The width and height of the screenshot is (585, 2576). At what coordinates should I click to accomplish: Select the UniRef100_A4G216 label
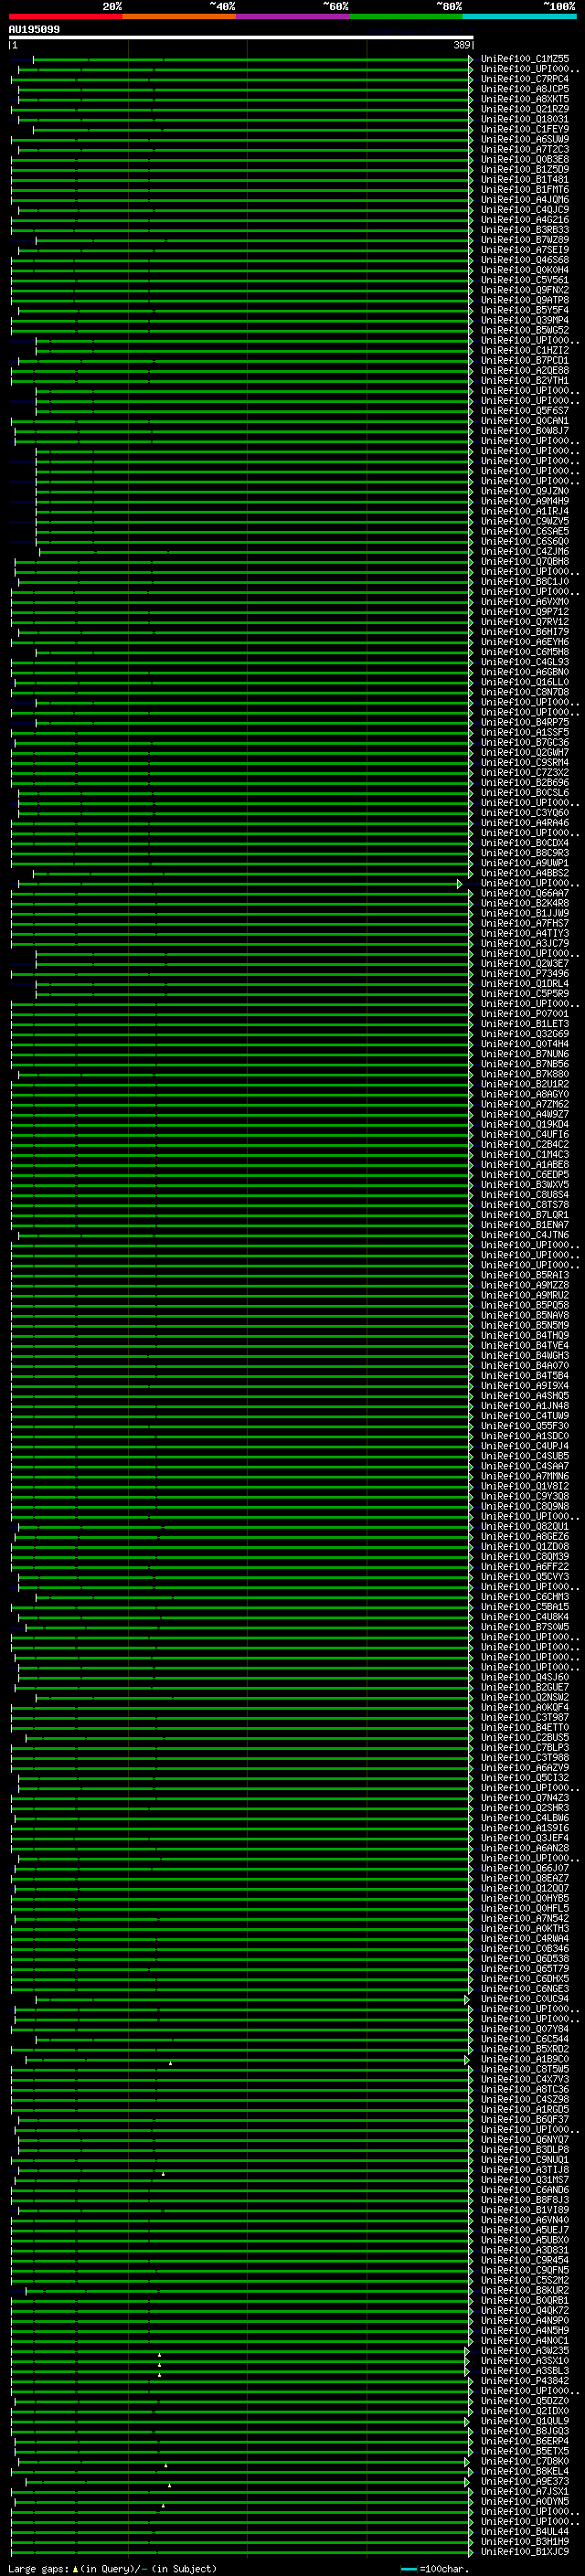click(x=525, y=220)
